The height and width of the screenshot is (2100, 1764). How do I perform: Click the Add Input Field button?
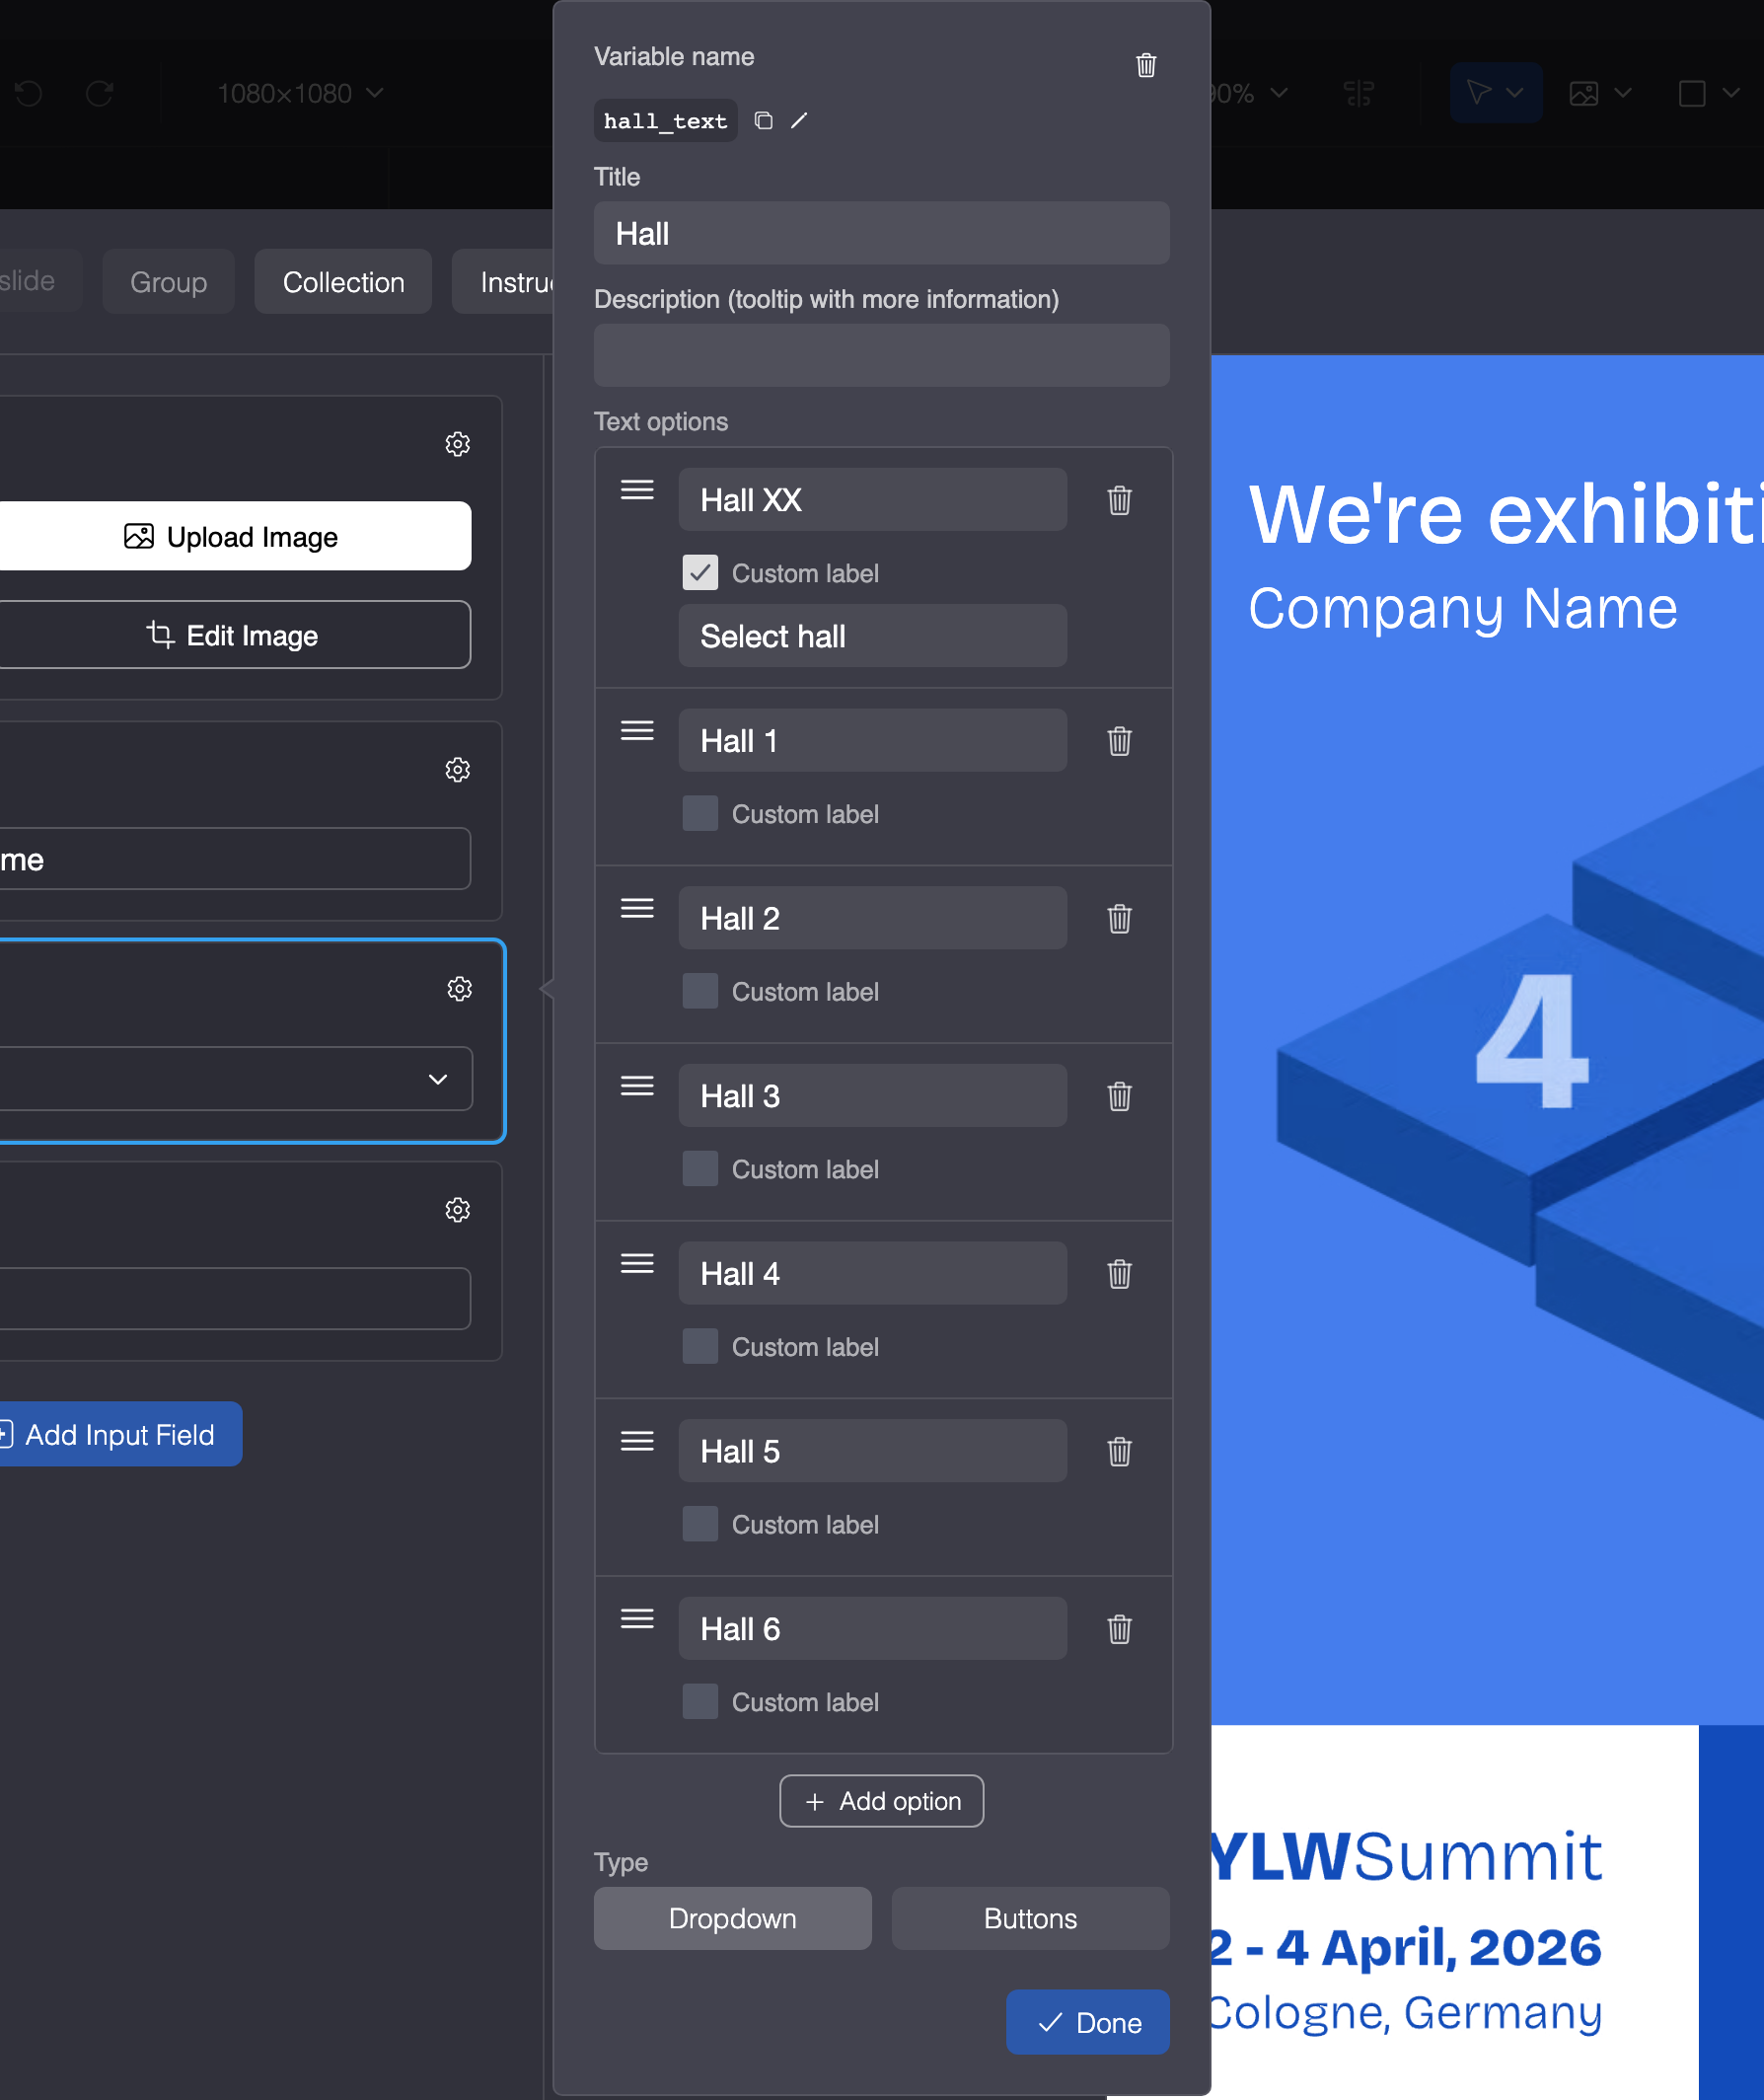click(119, 1434)
